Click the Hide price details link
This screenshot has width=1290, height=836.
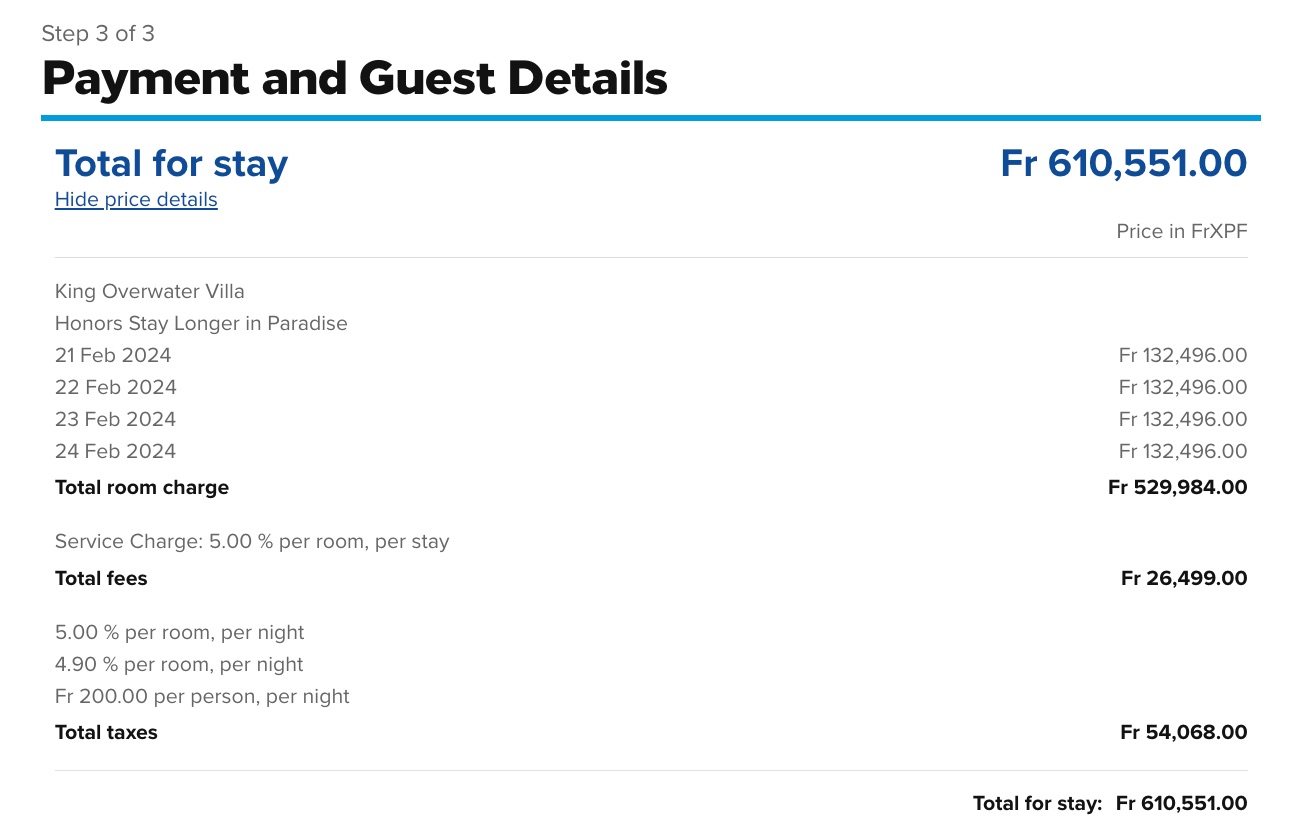point(136,199)
